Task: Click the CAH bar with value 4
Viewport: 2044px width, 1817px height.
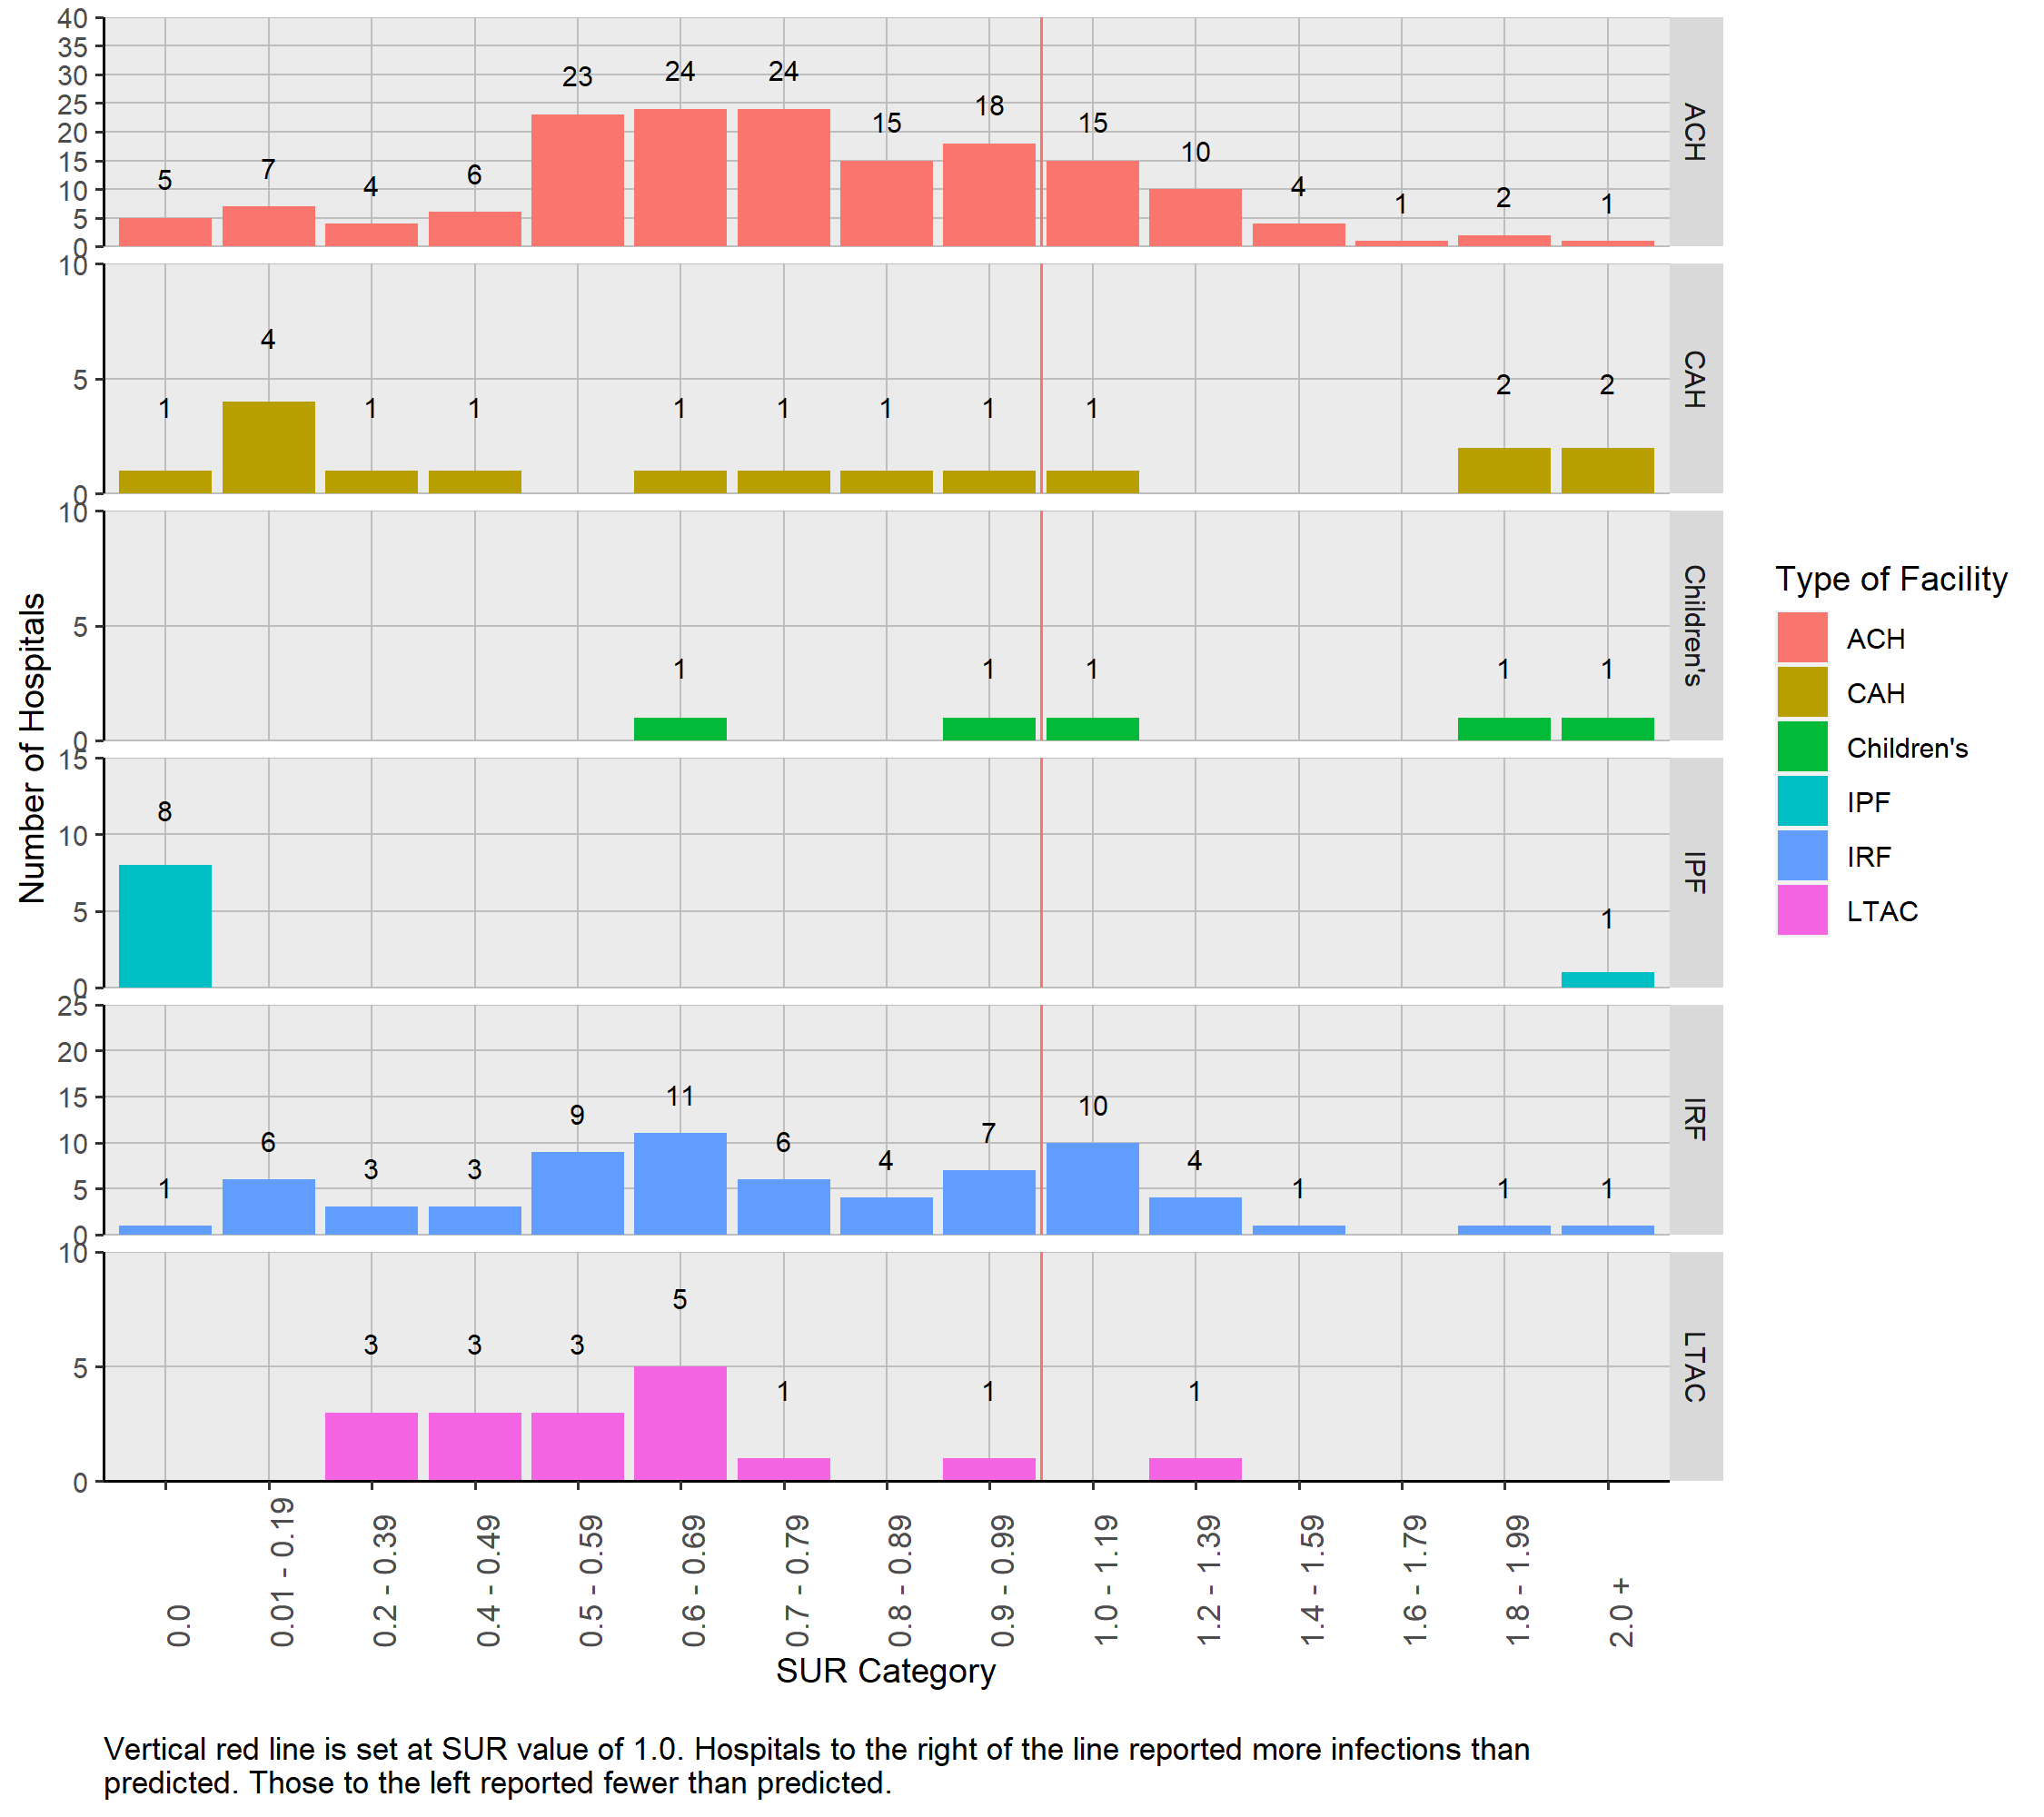Action: tap(268, 447)
